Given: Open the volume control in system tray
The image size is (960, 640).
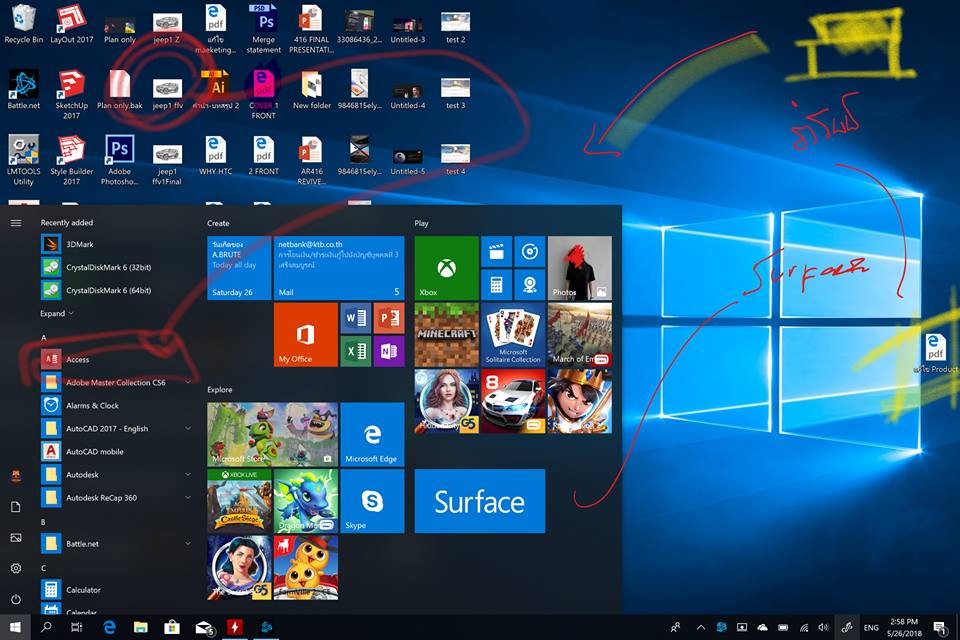Looking at the screenshot, I should [823, 627].
